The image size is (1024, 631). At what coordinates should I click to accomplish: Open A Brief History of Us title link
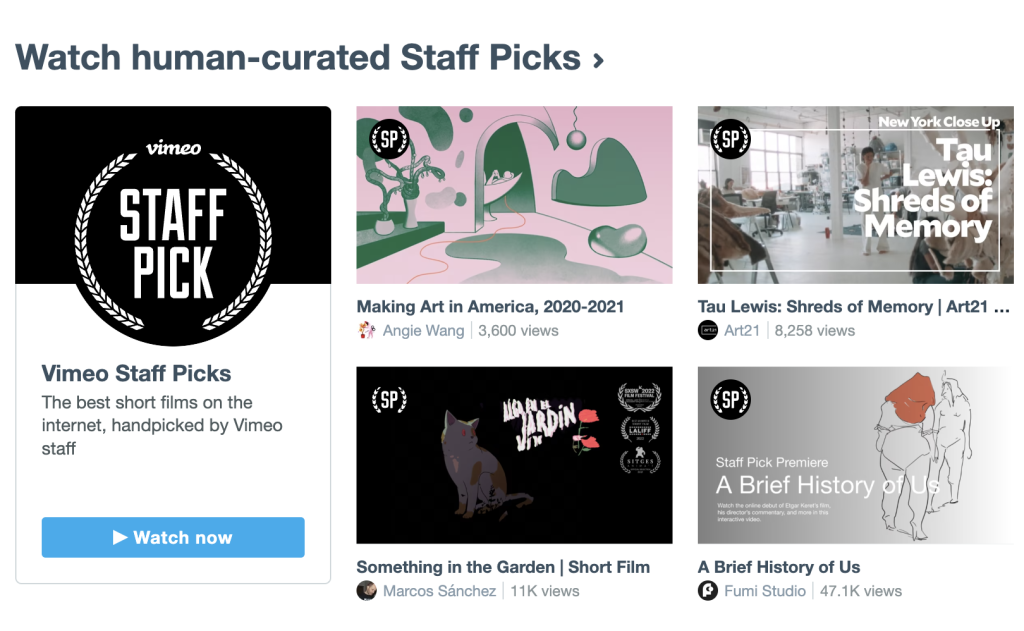(779, 567)
